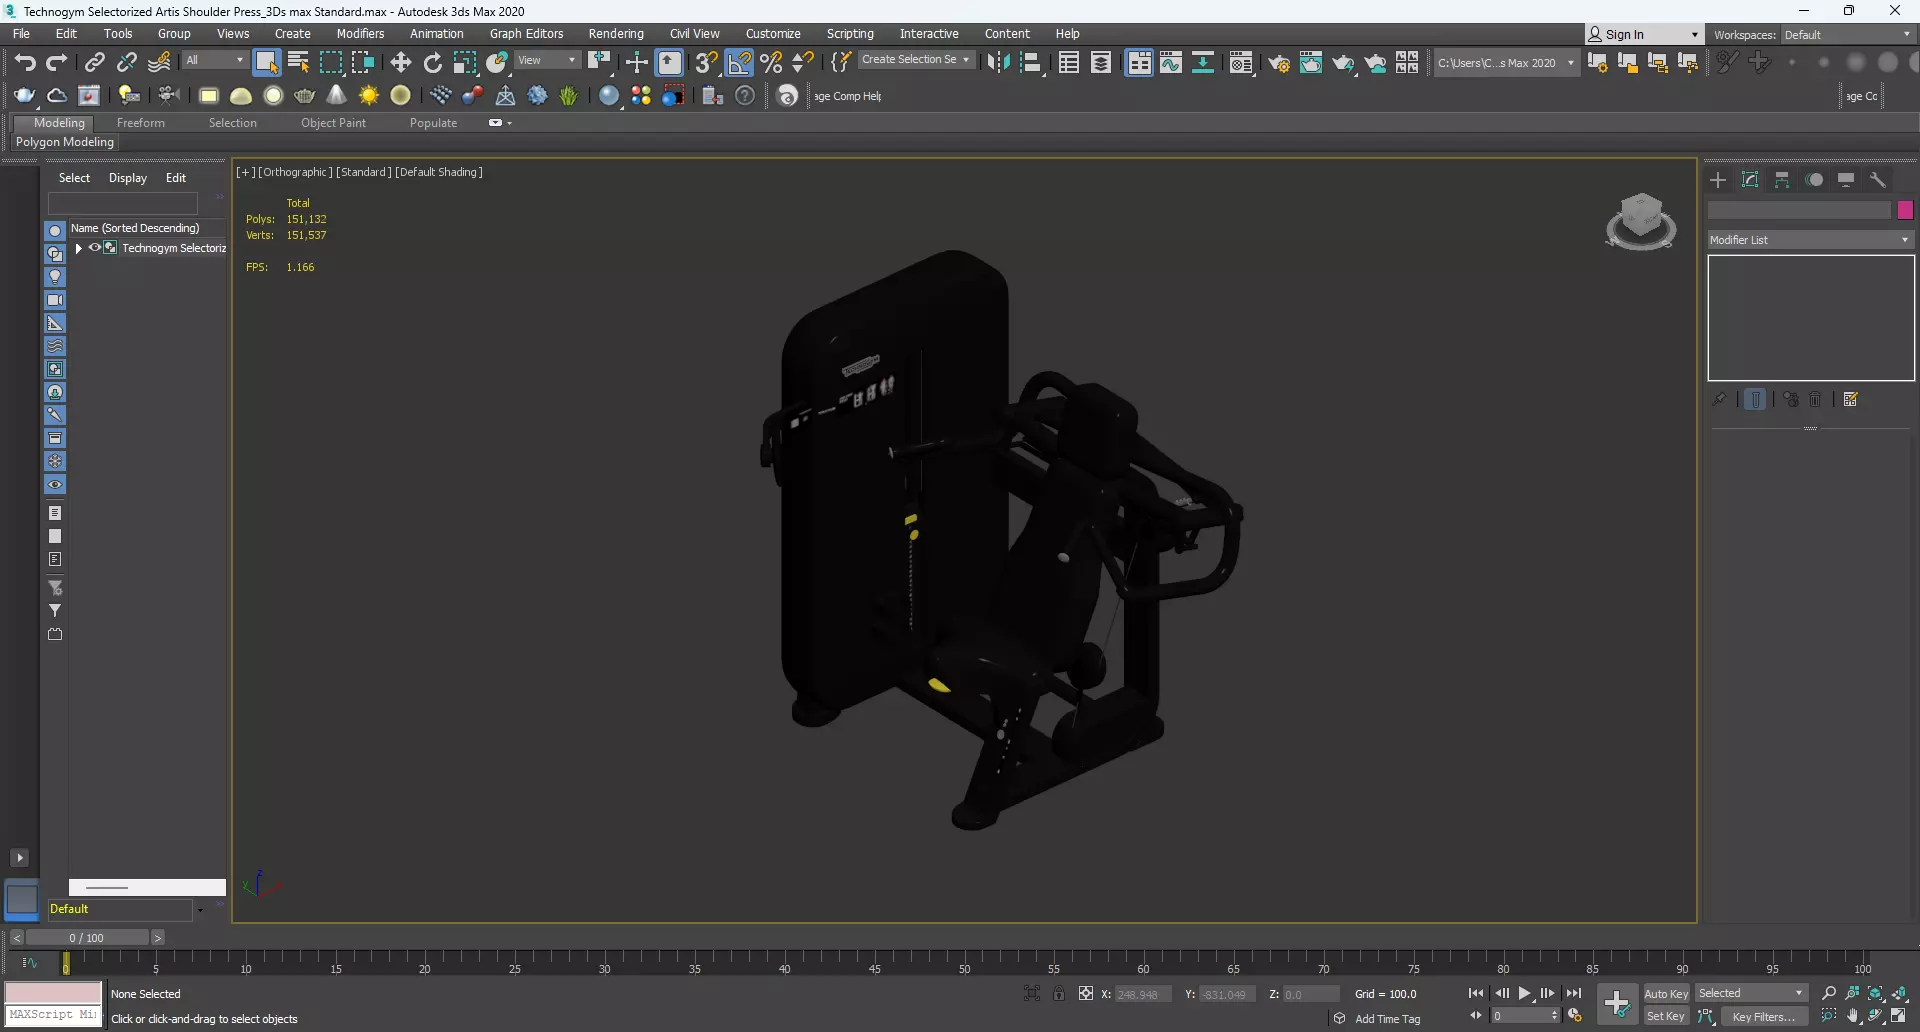Toggle Angle Snap
1920x1032 pixels.
pyautogui.click(x=740, y=62)
